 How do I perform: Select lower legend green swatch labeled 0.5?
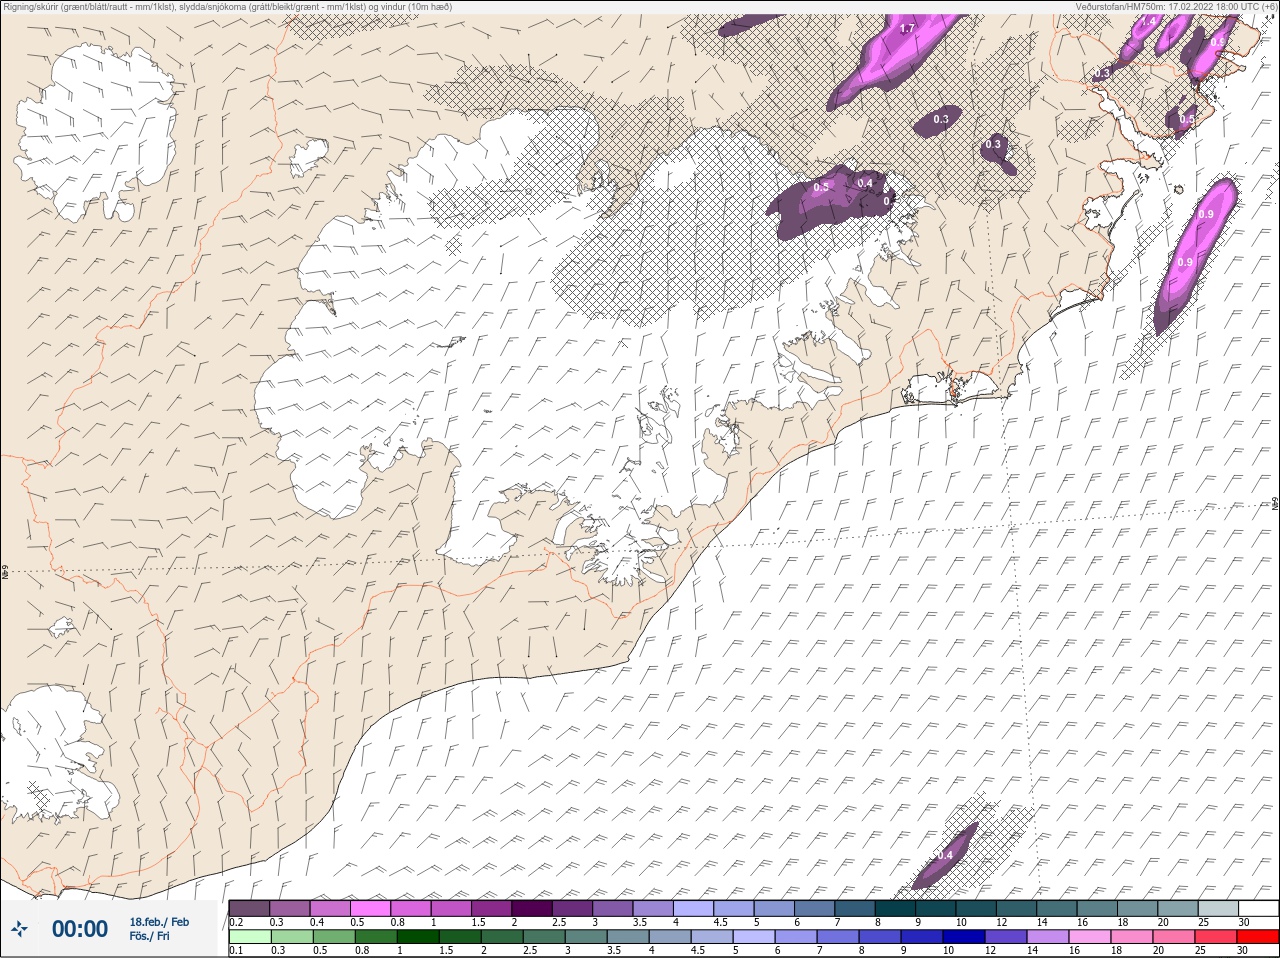click(333, 937)
